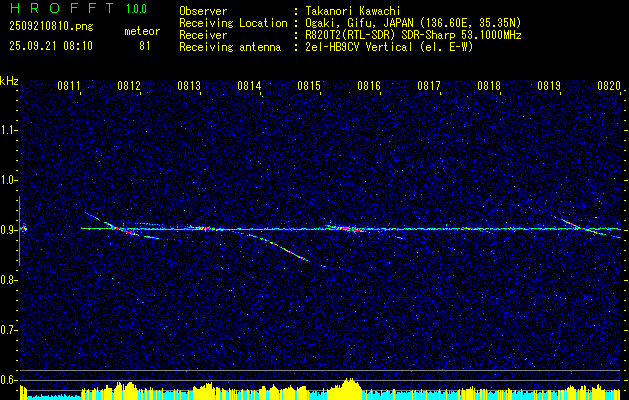Screen dimensions: 629x400
Task: Select location text Ogaki, Gifu, JAPAN
Action: pyautogui.click(x=359, y=23)
